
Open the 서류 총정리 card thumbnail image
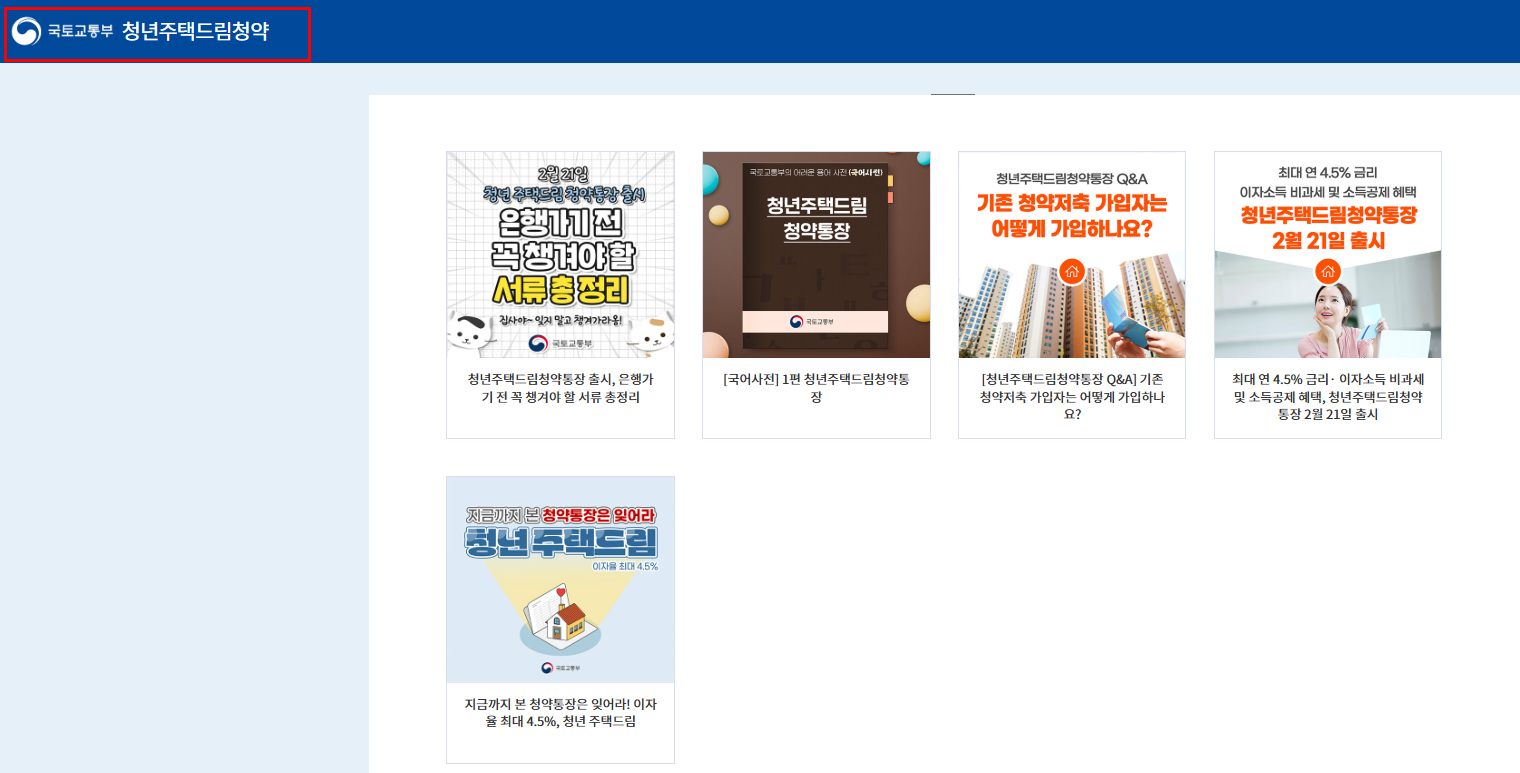560,255
